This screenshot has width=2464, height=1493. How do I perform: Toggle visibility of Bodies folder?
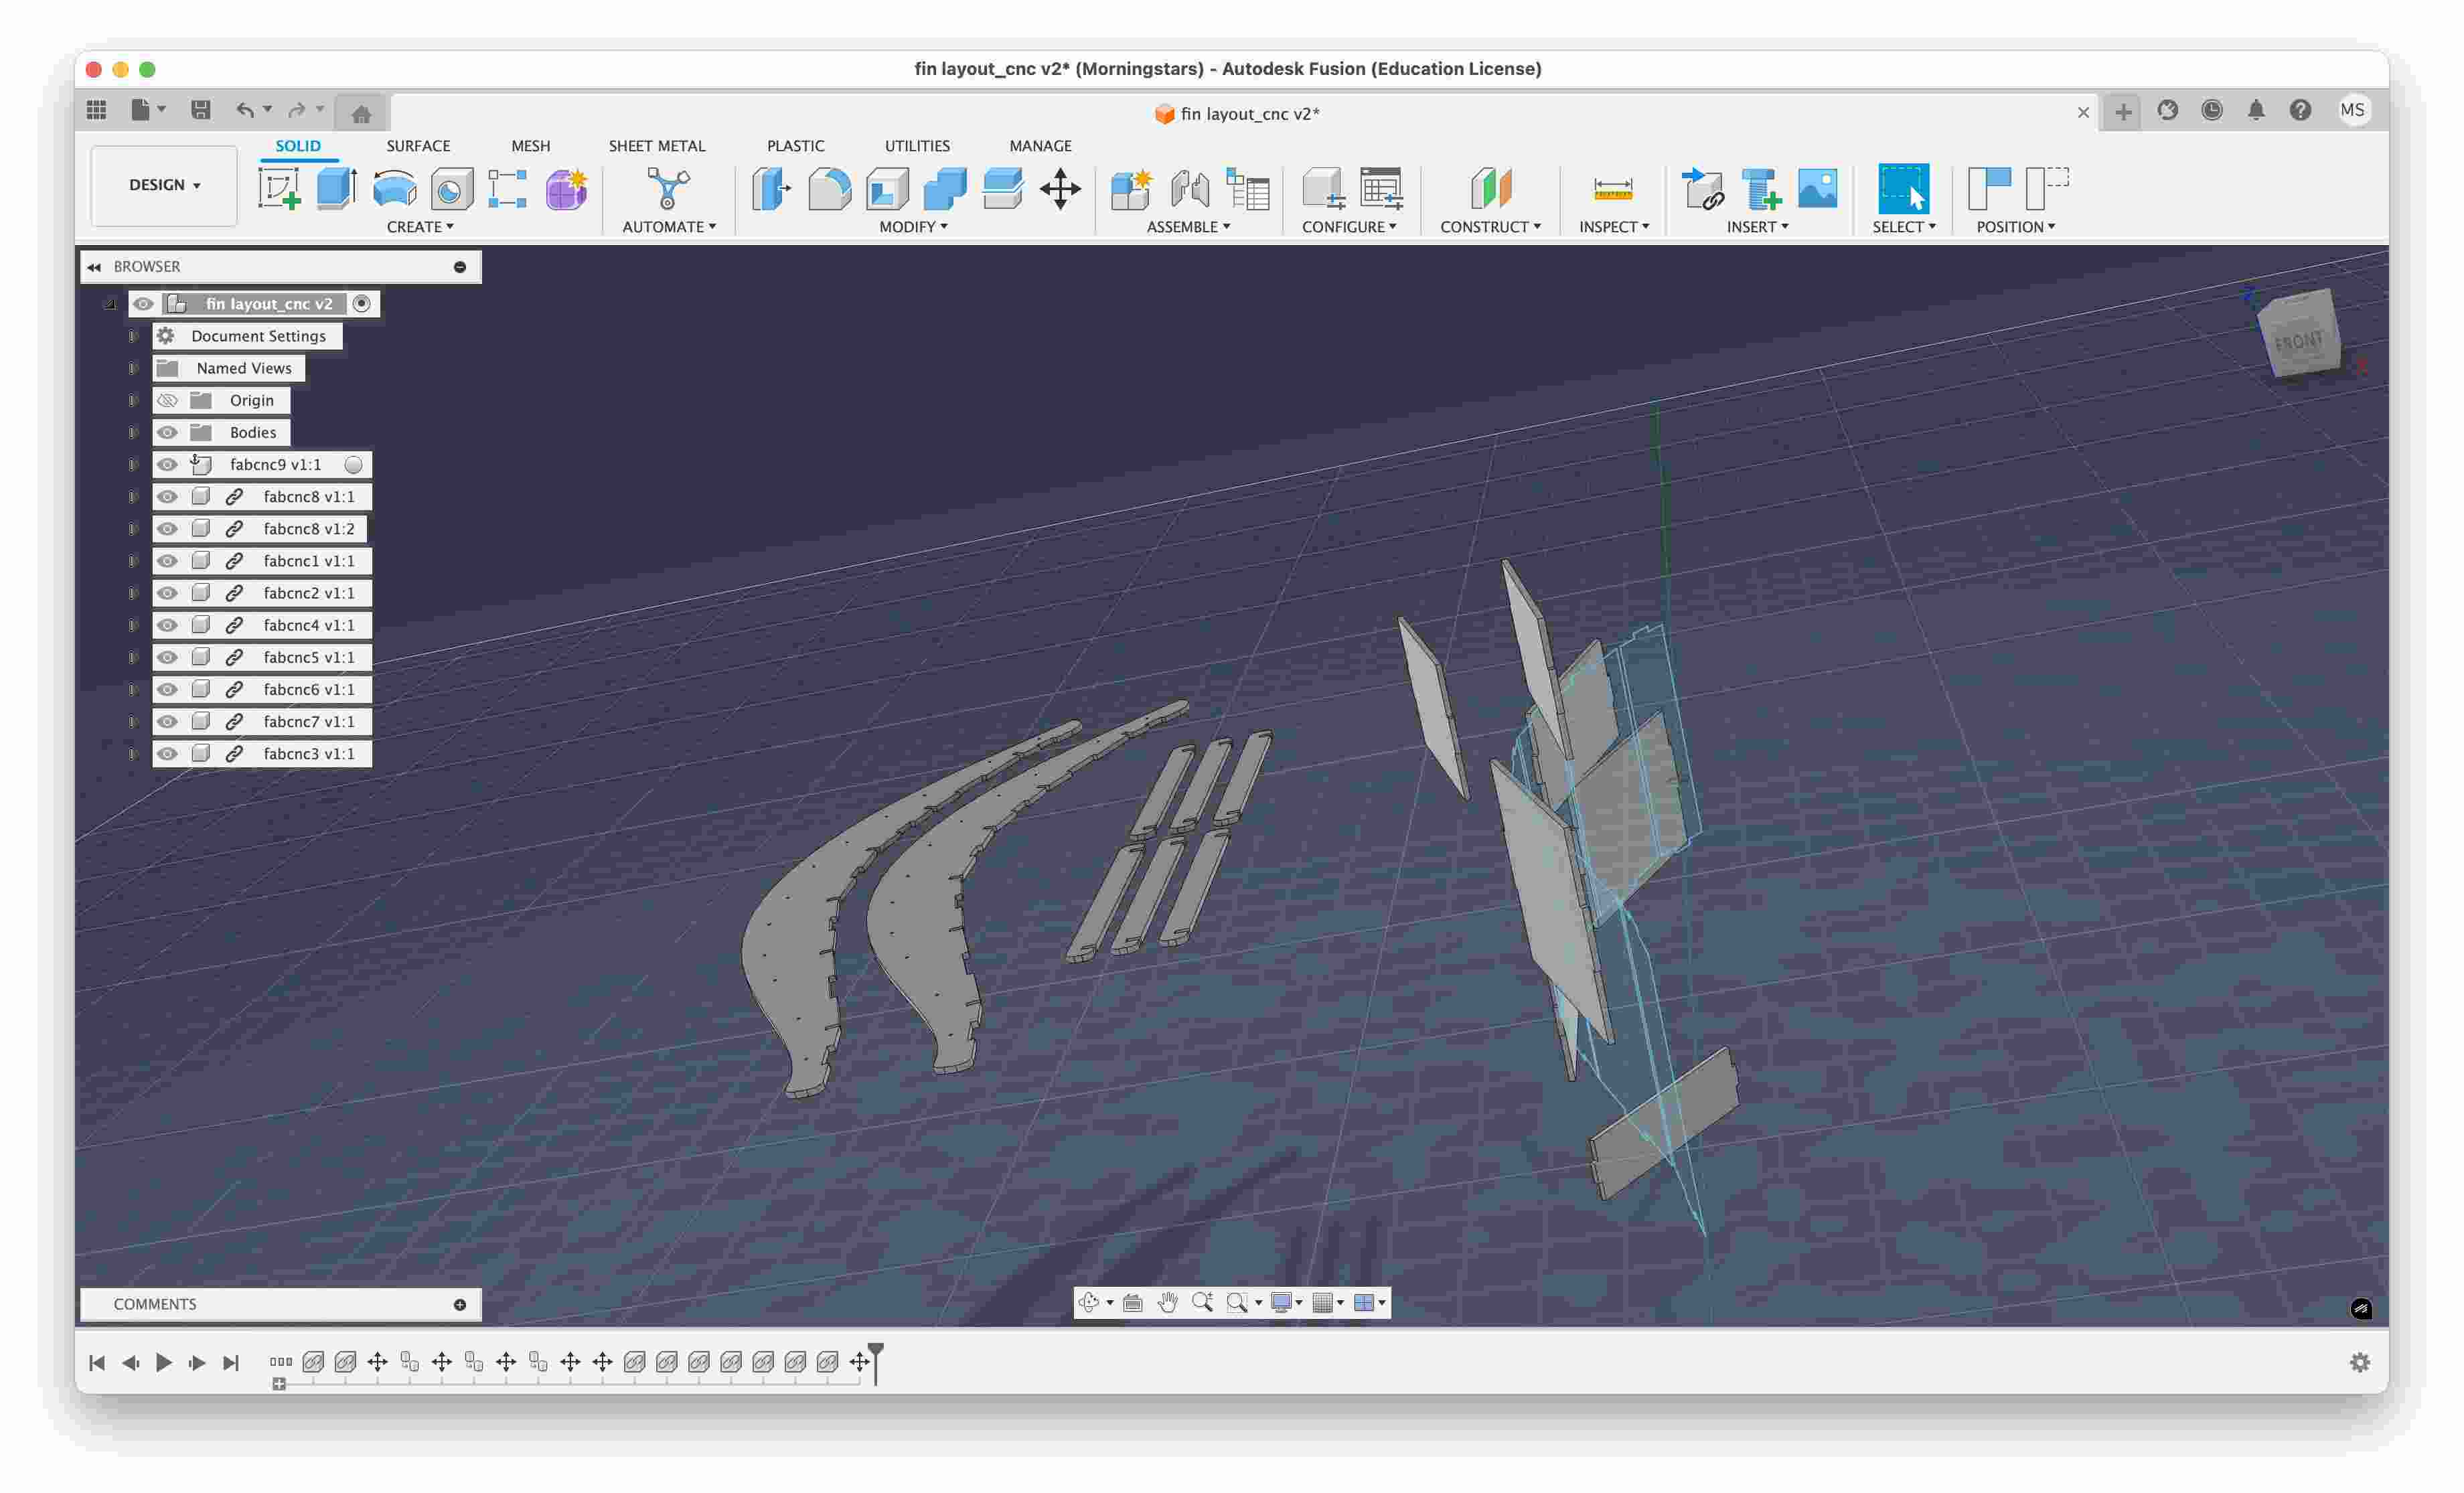(167, 432)
